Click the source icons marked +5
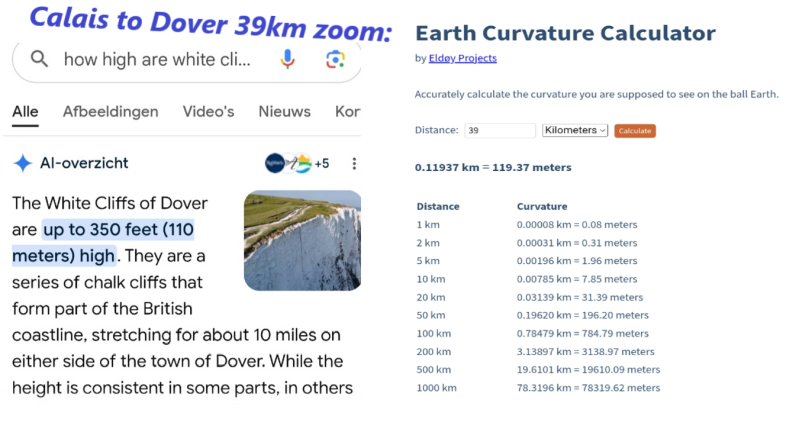The height and width of the screenshot is (432, 799). (x=297, y=163)
